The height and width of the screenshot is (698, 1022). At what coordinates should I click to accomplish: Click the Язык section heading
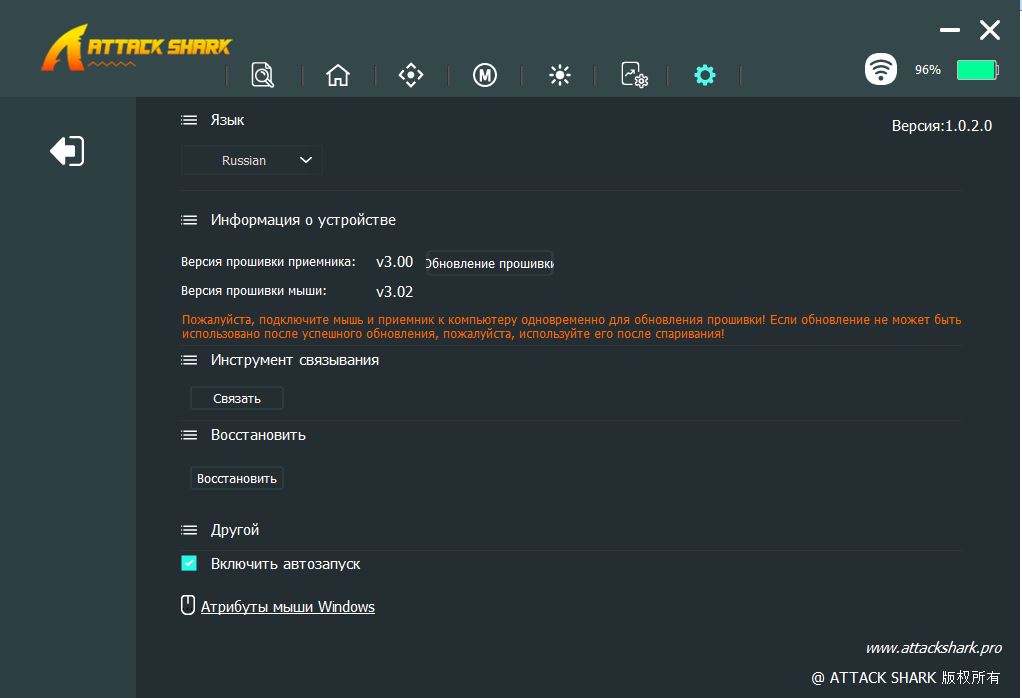coord(227,120)
